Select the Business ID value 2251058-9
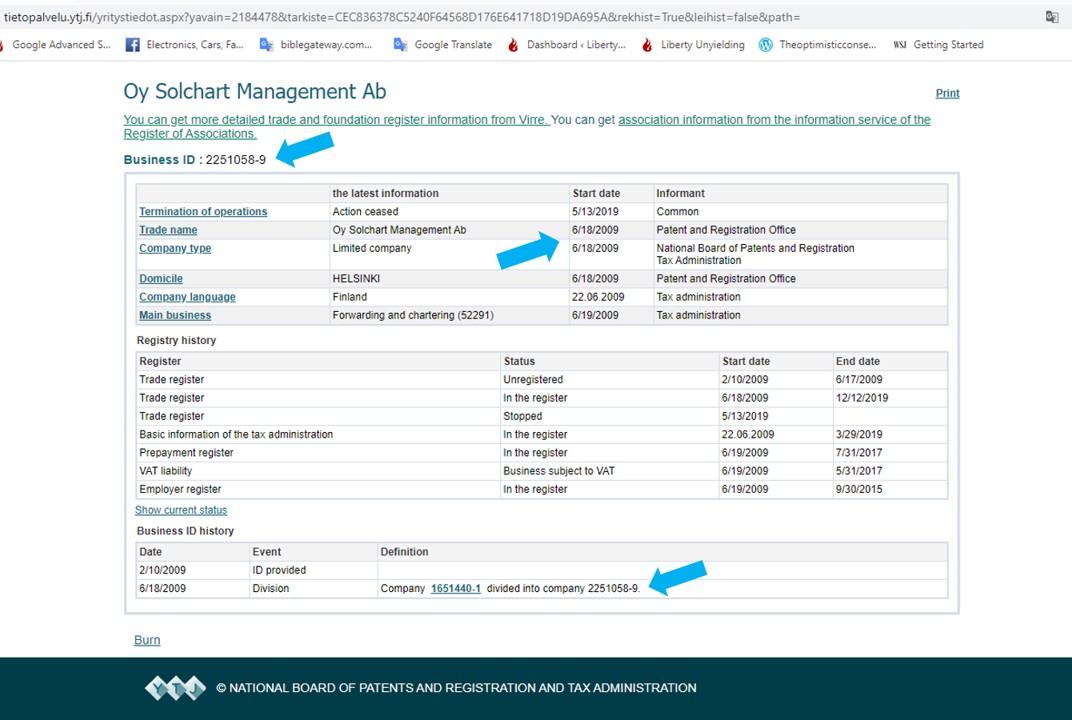This screenshot has height=720, width=1072. pos(236,159)
